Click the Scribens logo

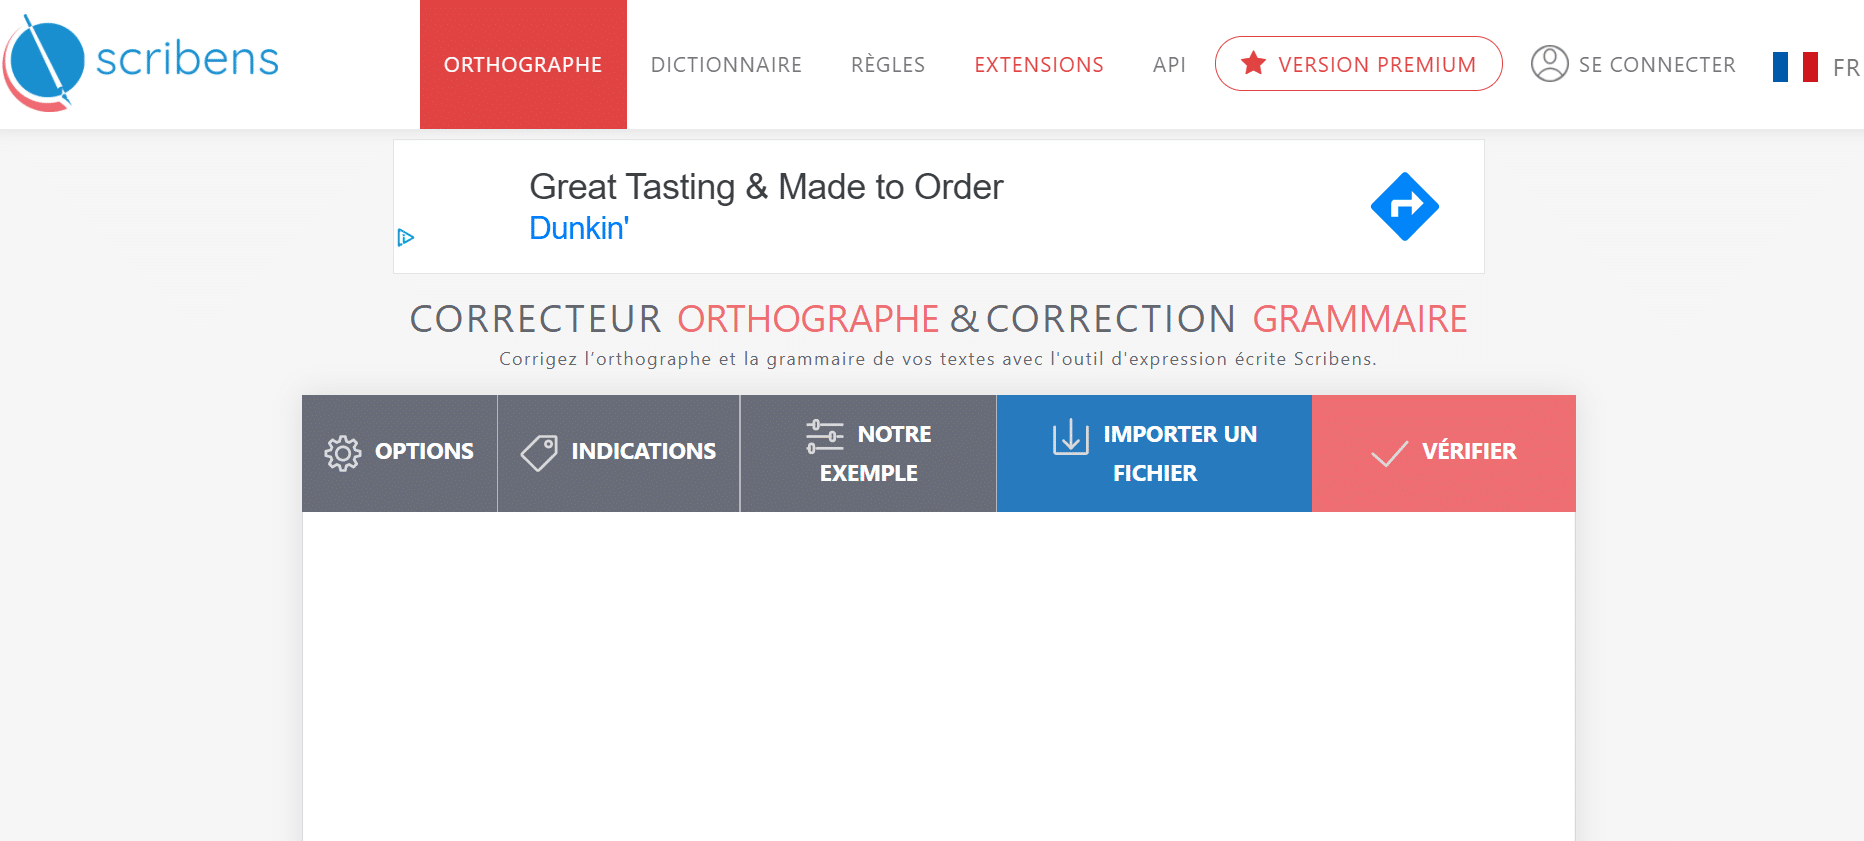coord(140,60)
